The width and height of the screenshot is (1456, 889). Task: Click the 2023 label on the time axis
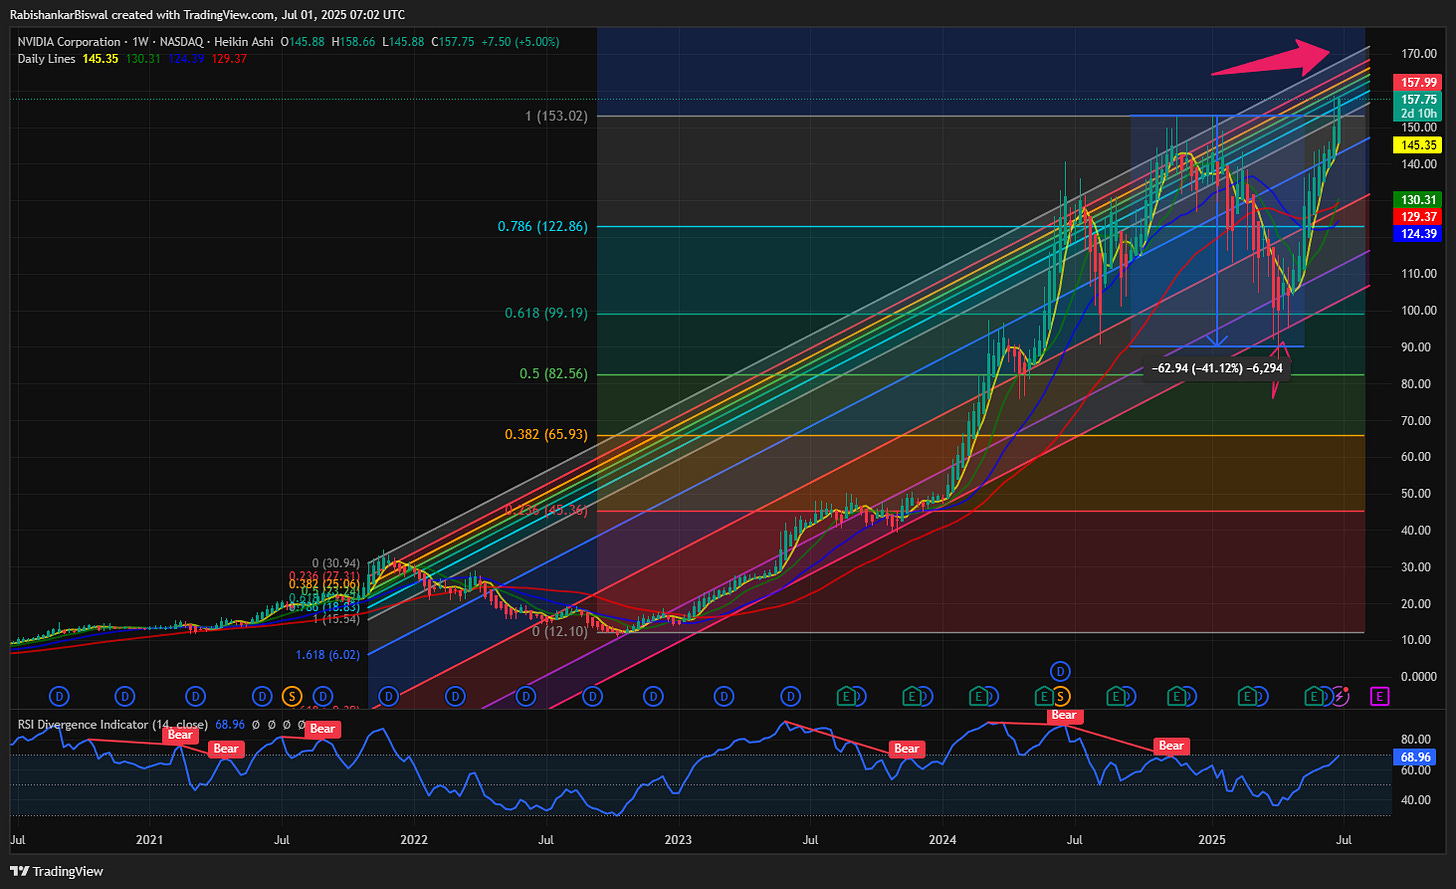pos(679,841)
